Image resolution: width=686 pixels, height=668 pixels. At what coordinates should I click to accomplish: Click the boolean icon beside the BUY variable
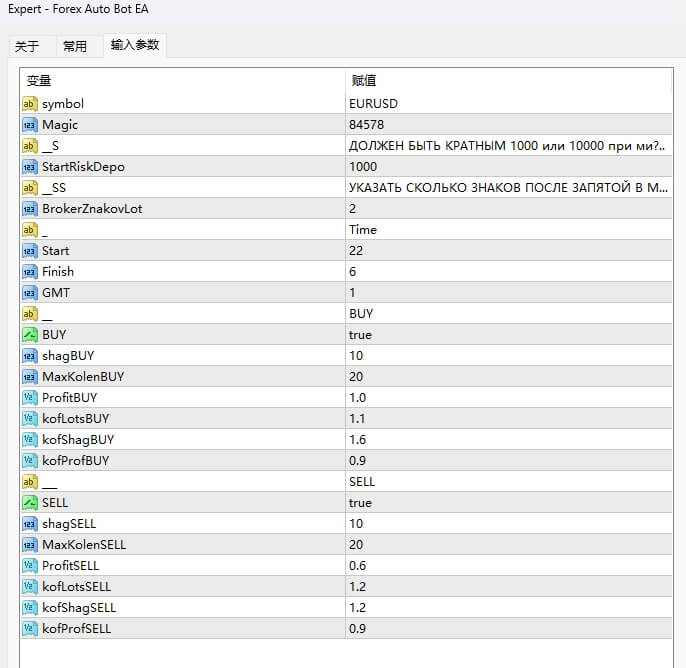29,335
